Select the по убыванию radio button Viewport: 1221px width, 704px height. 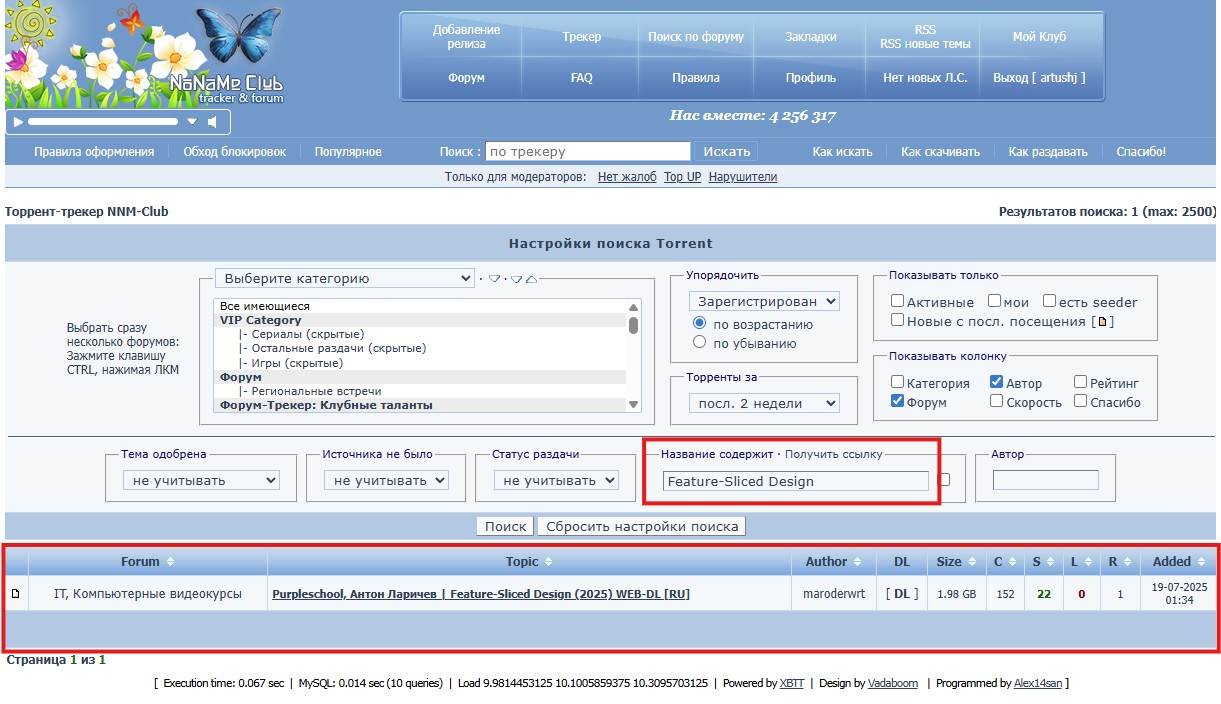pyautogui.click(x=700, y=342)
